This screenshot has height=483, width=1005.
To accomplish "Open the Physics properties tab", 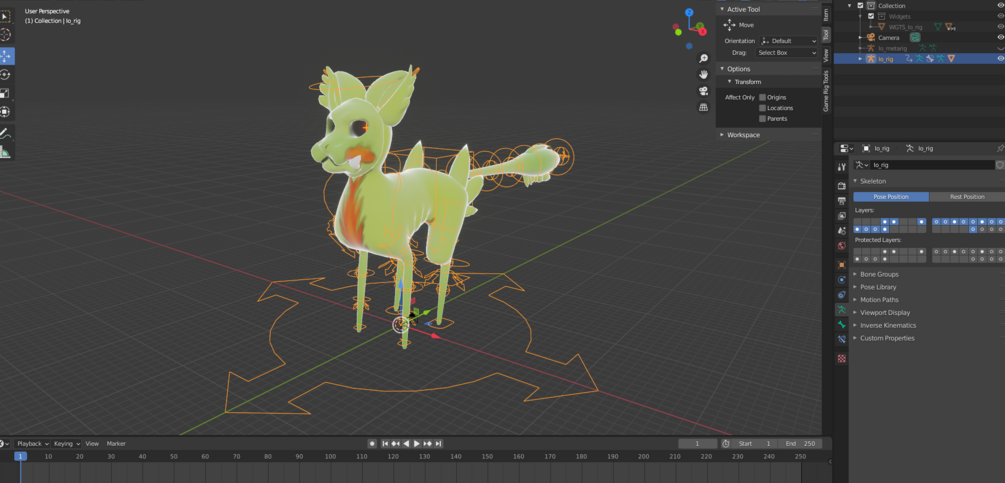I will [842, 280].
